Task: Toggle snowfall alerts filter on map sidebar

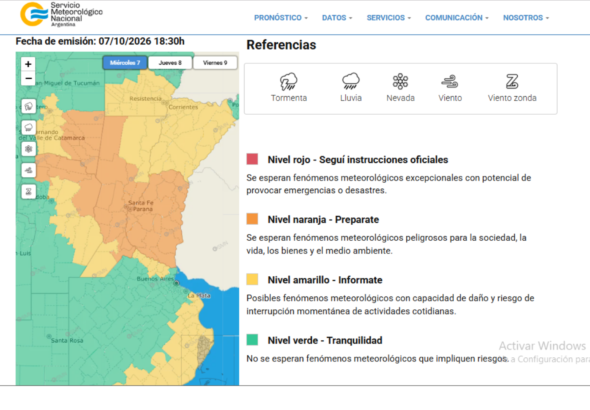Action: (29, 149)
